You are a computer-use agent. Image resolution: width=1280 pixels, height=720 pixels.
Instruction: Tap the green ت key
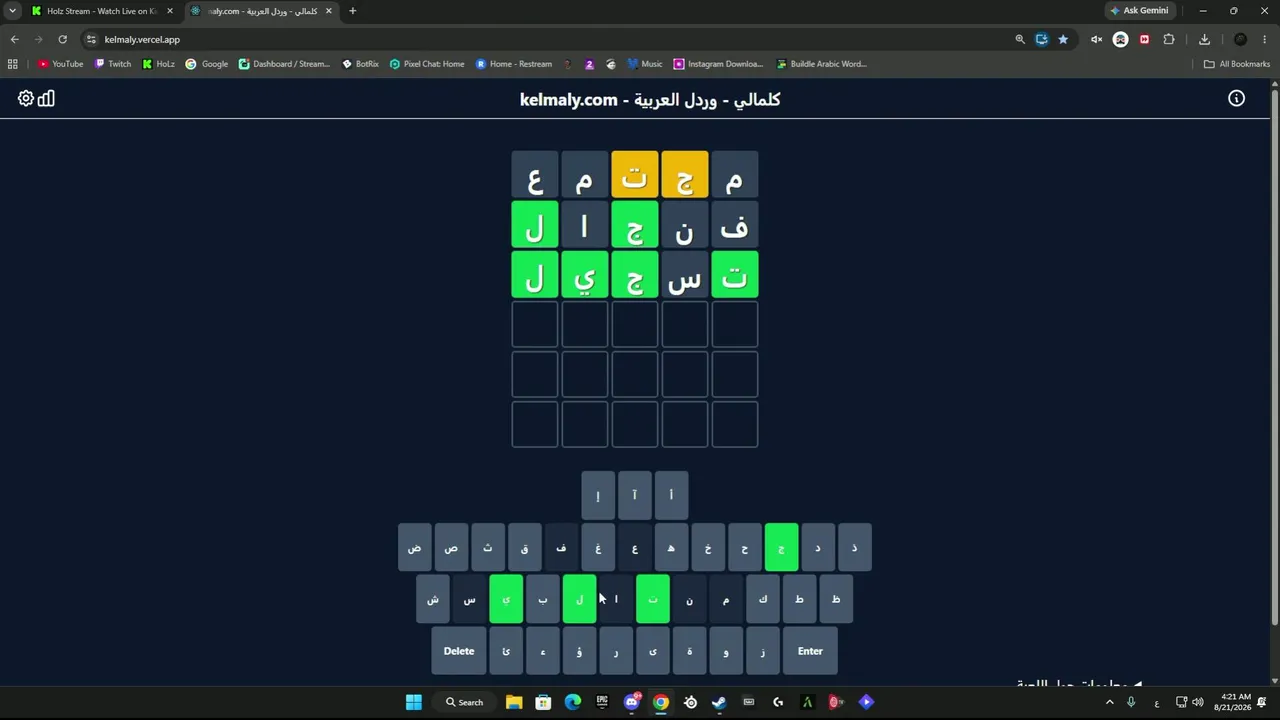pyautogui.click(x=653, y=599)
